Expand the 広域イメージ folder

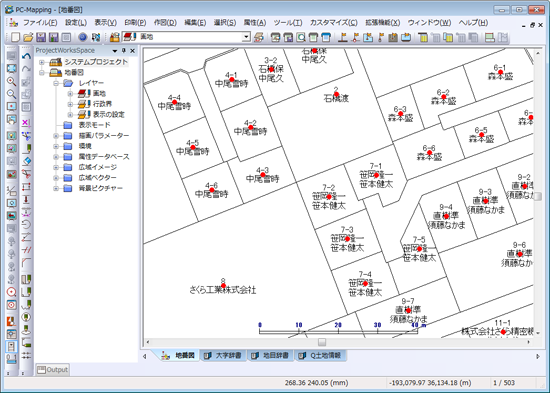coord(56,167)
